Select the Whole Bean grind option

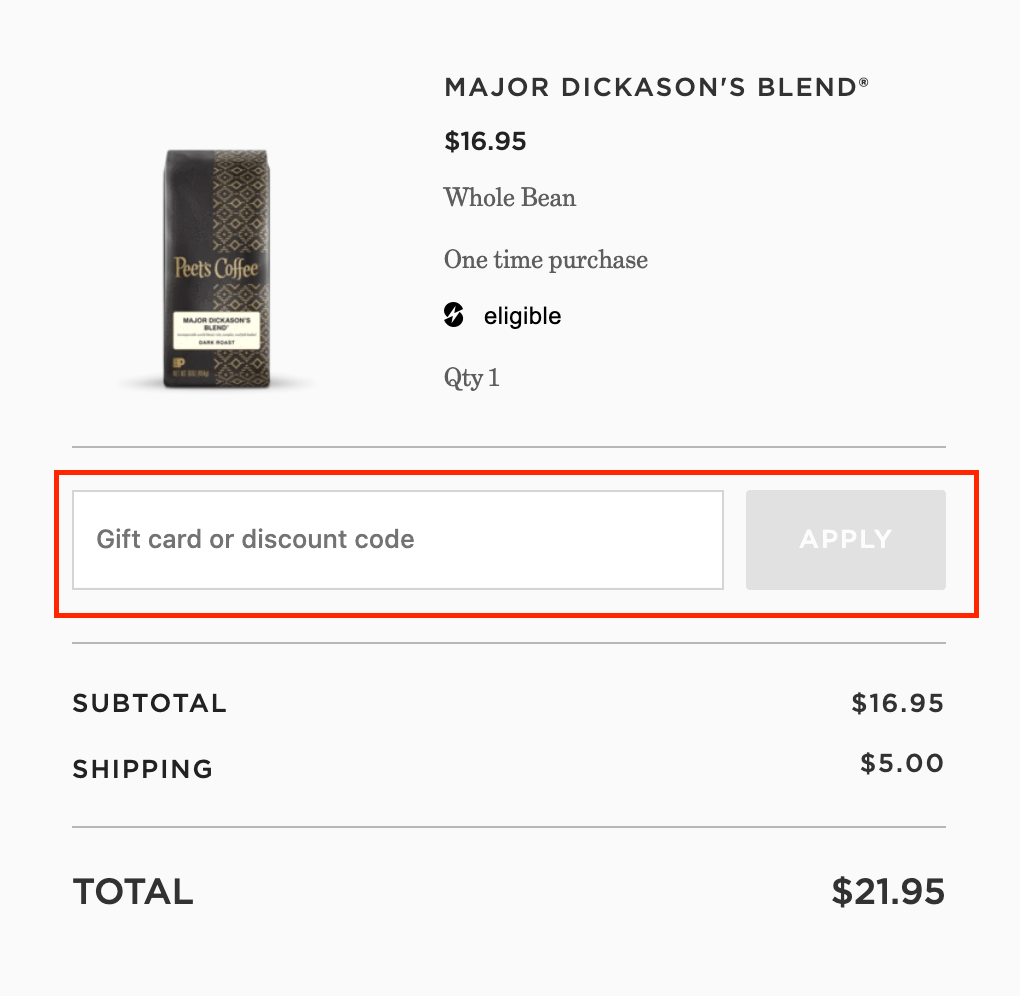(x=510, y=198)
